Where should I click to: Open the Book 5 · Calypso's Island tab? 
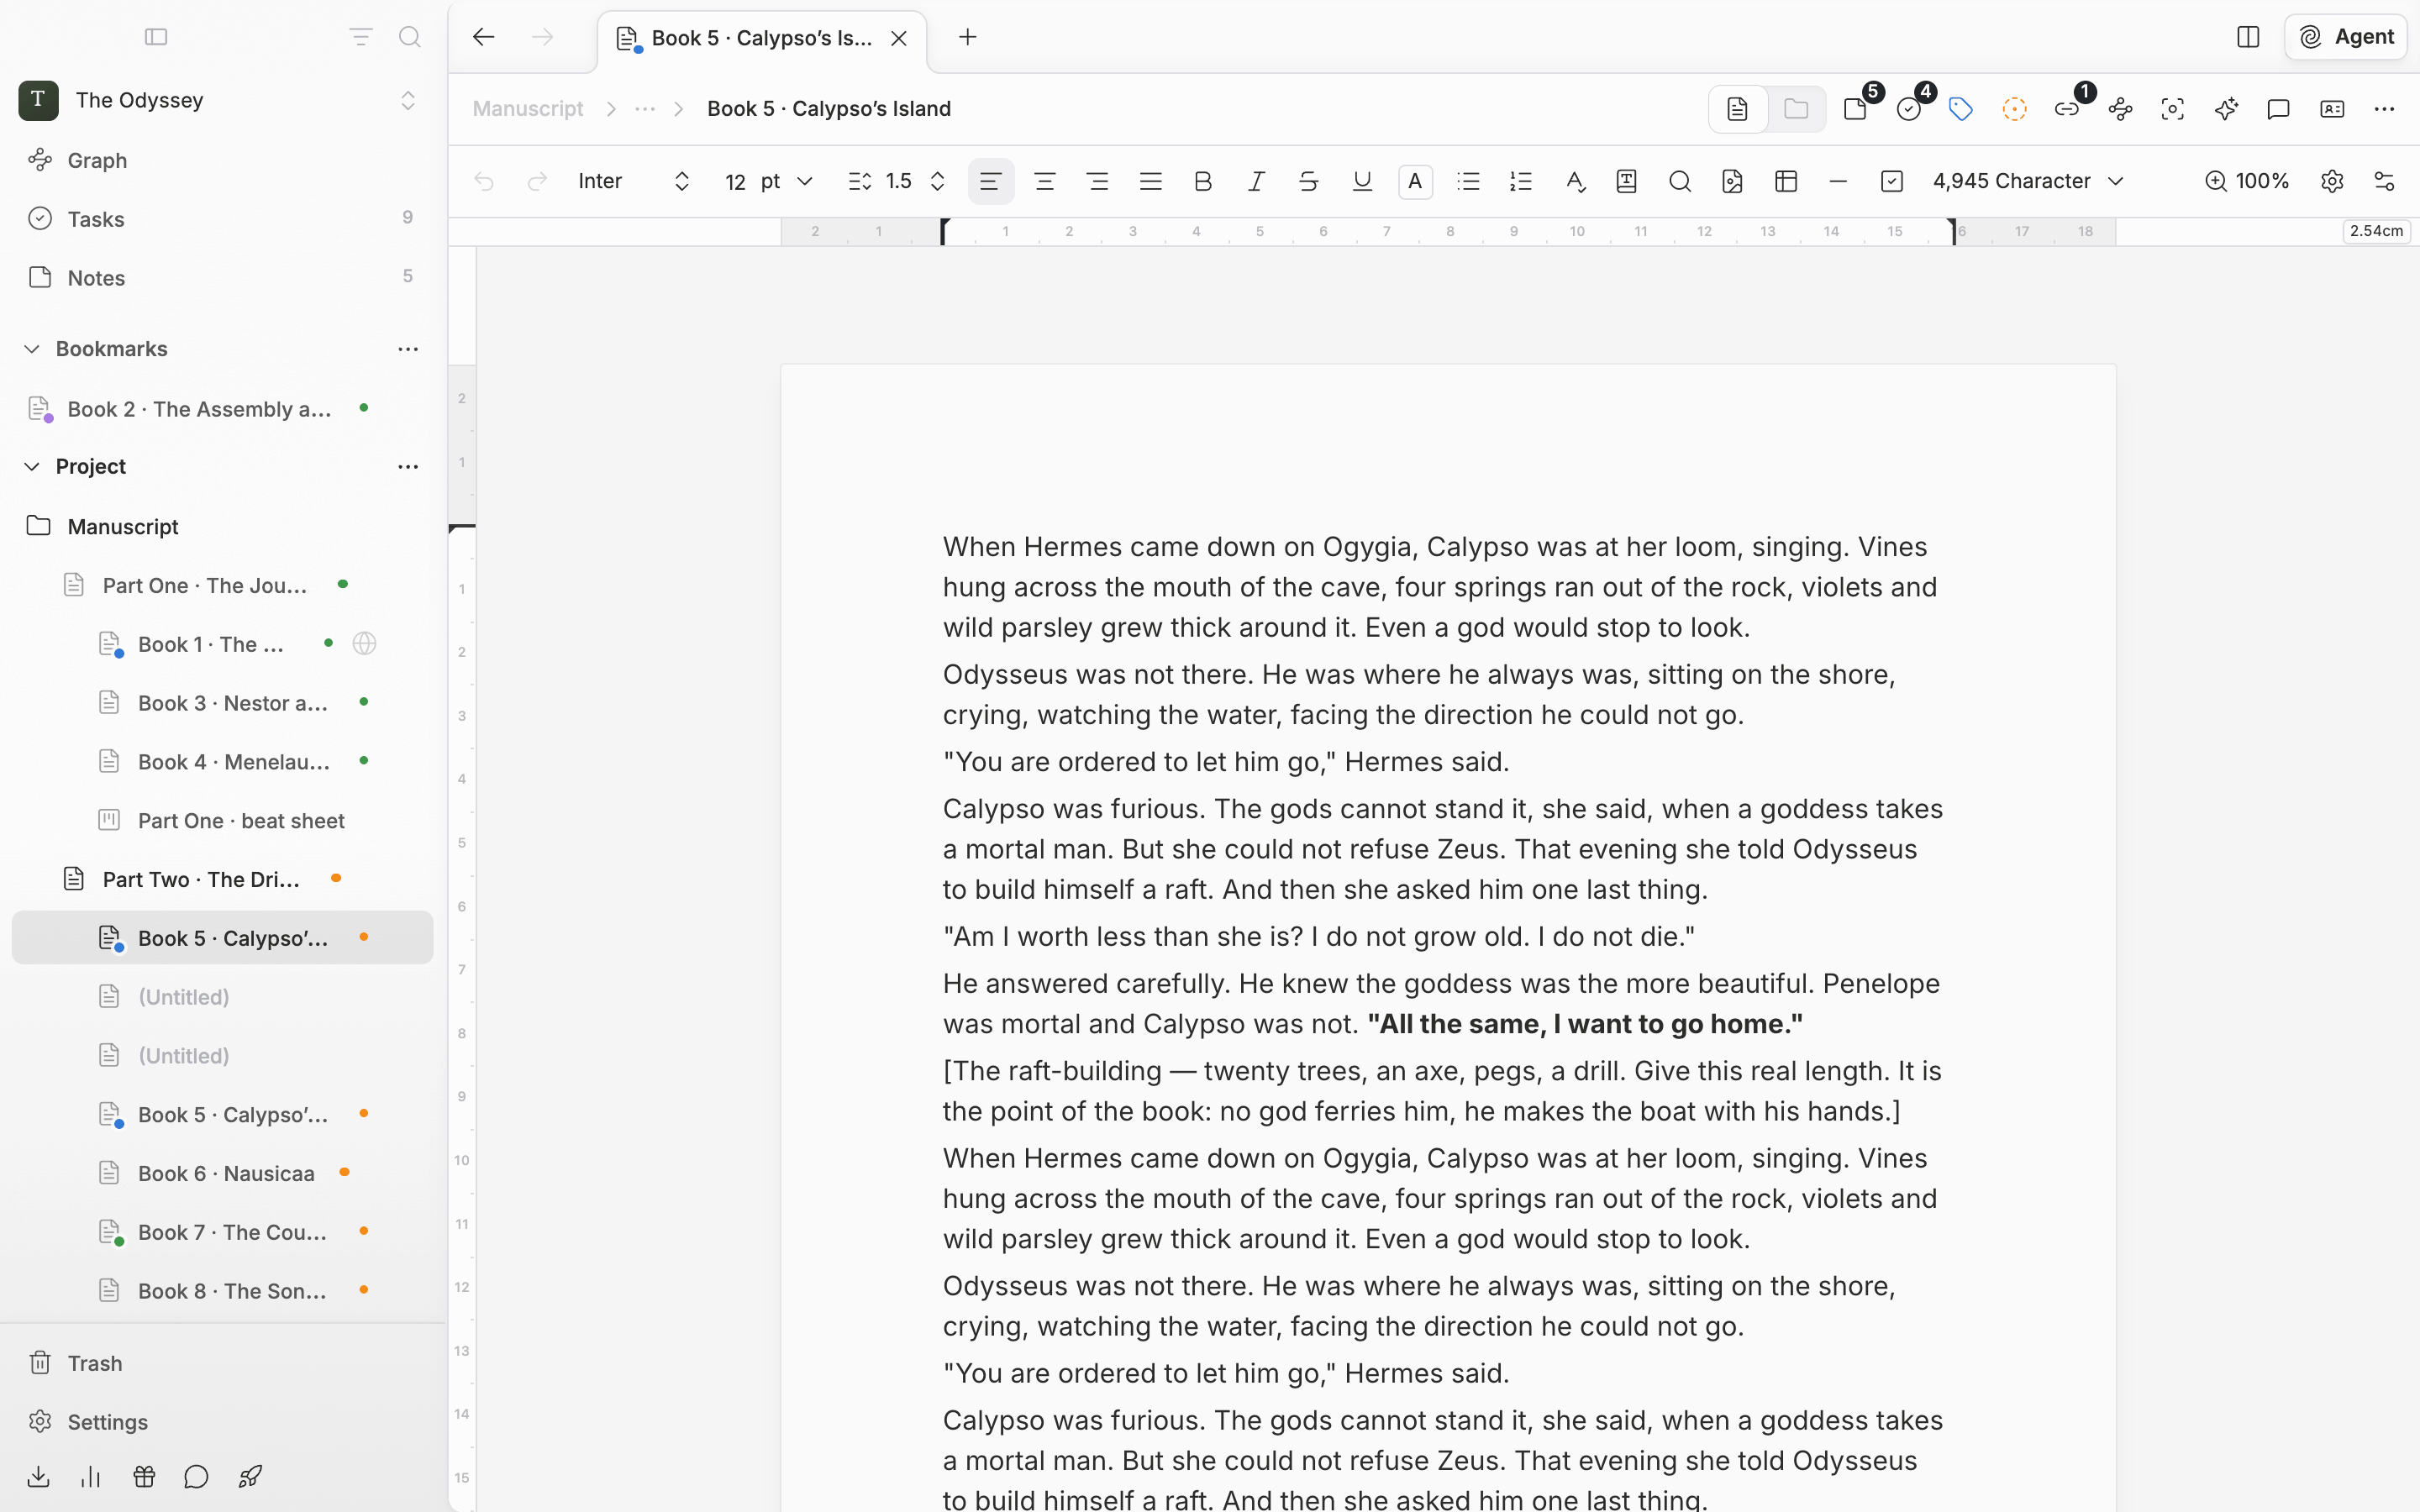point(762,38)
